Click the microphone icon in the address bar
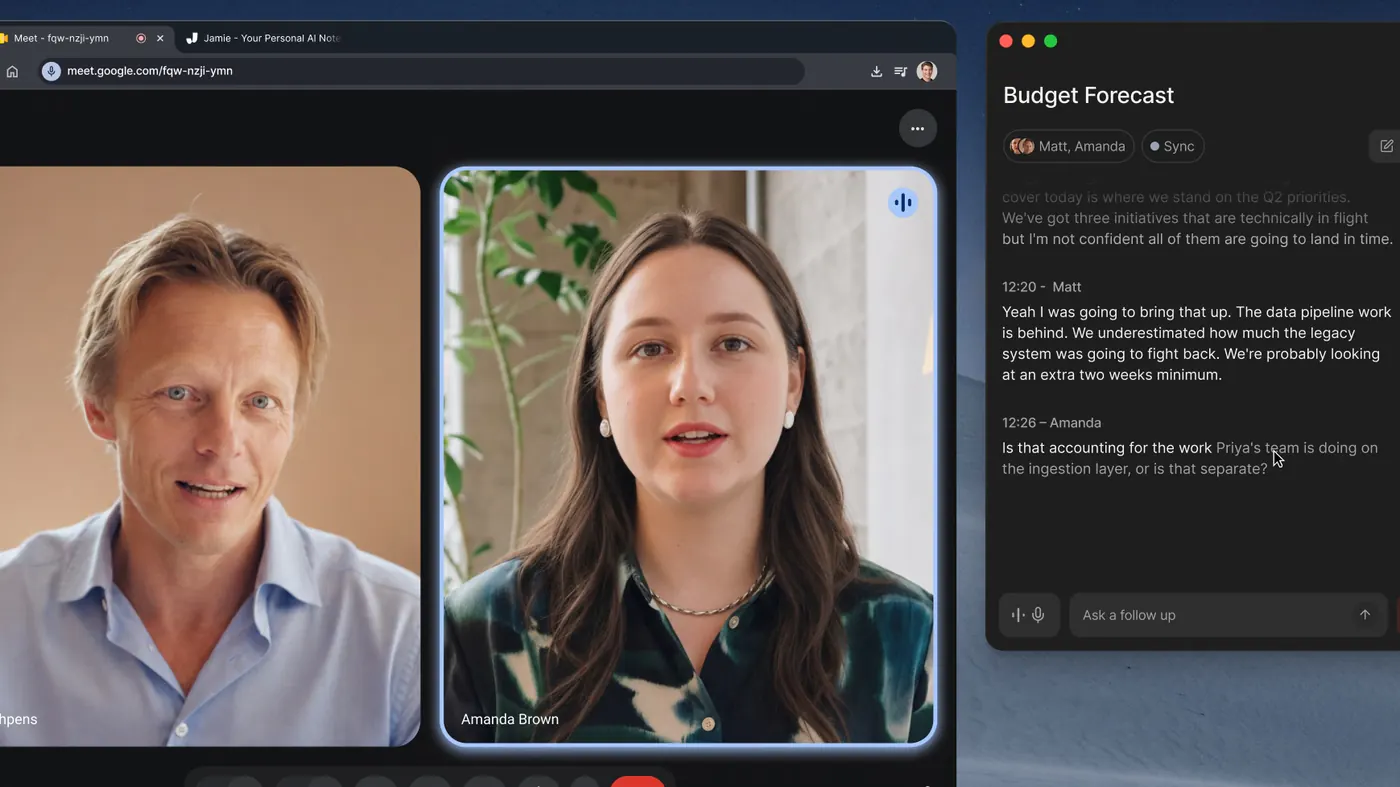The width and height of the screenshot is (1400, 787). coord(51,71)
